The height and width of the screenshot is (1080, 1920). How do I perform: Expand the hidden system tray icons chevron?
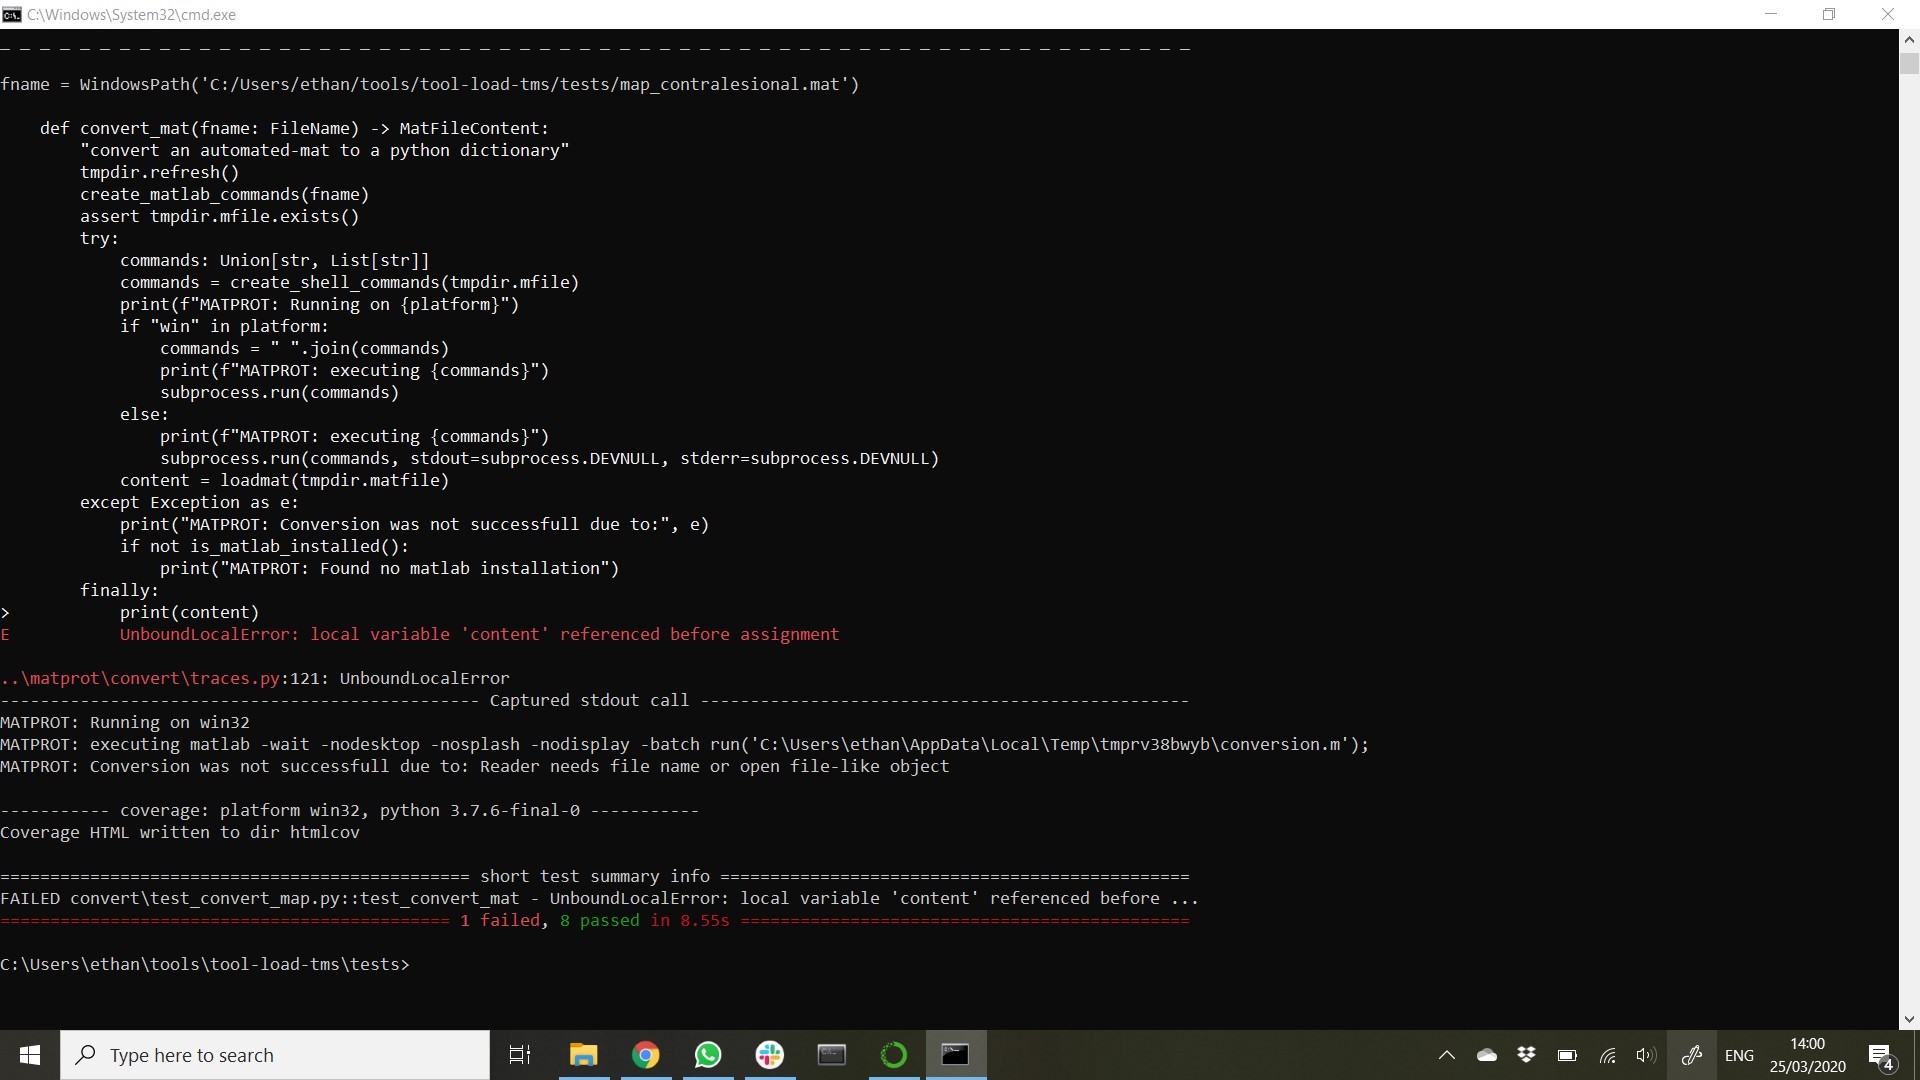(1447, 1055)
